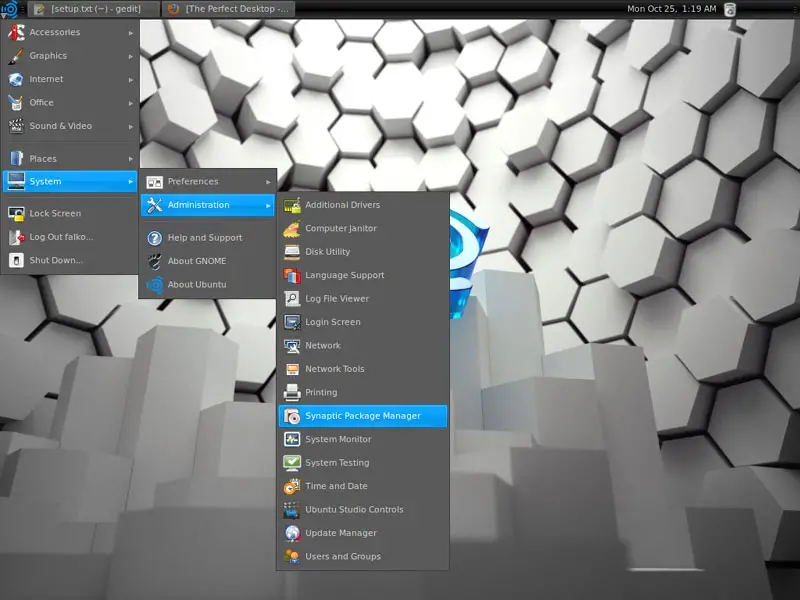The height and width of the screenshot is (600, 800).
Task: Choose Log Out falko... label
Action: (61, 237)
